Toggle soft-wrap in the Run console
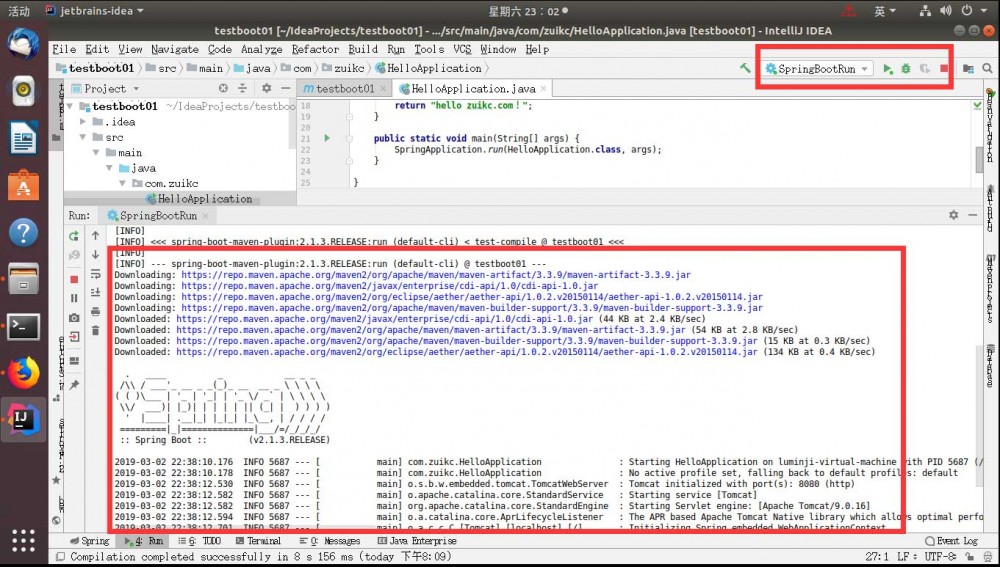 tap(95, 275)
